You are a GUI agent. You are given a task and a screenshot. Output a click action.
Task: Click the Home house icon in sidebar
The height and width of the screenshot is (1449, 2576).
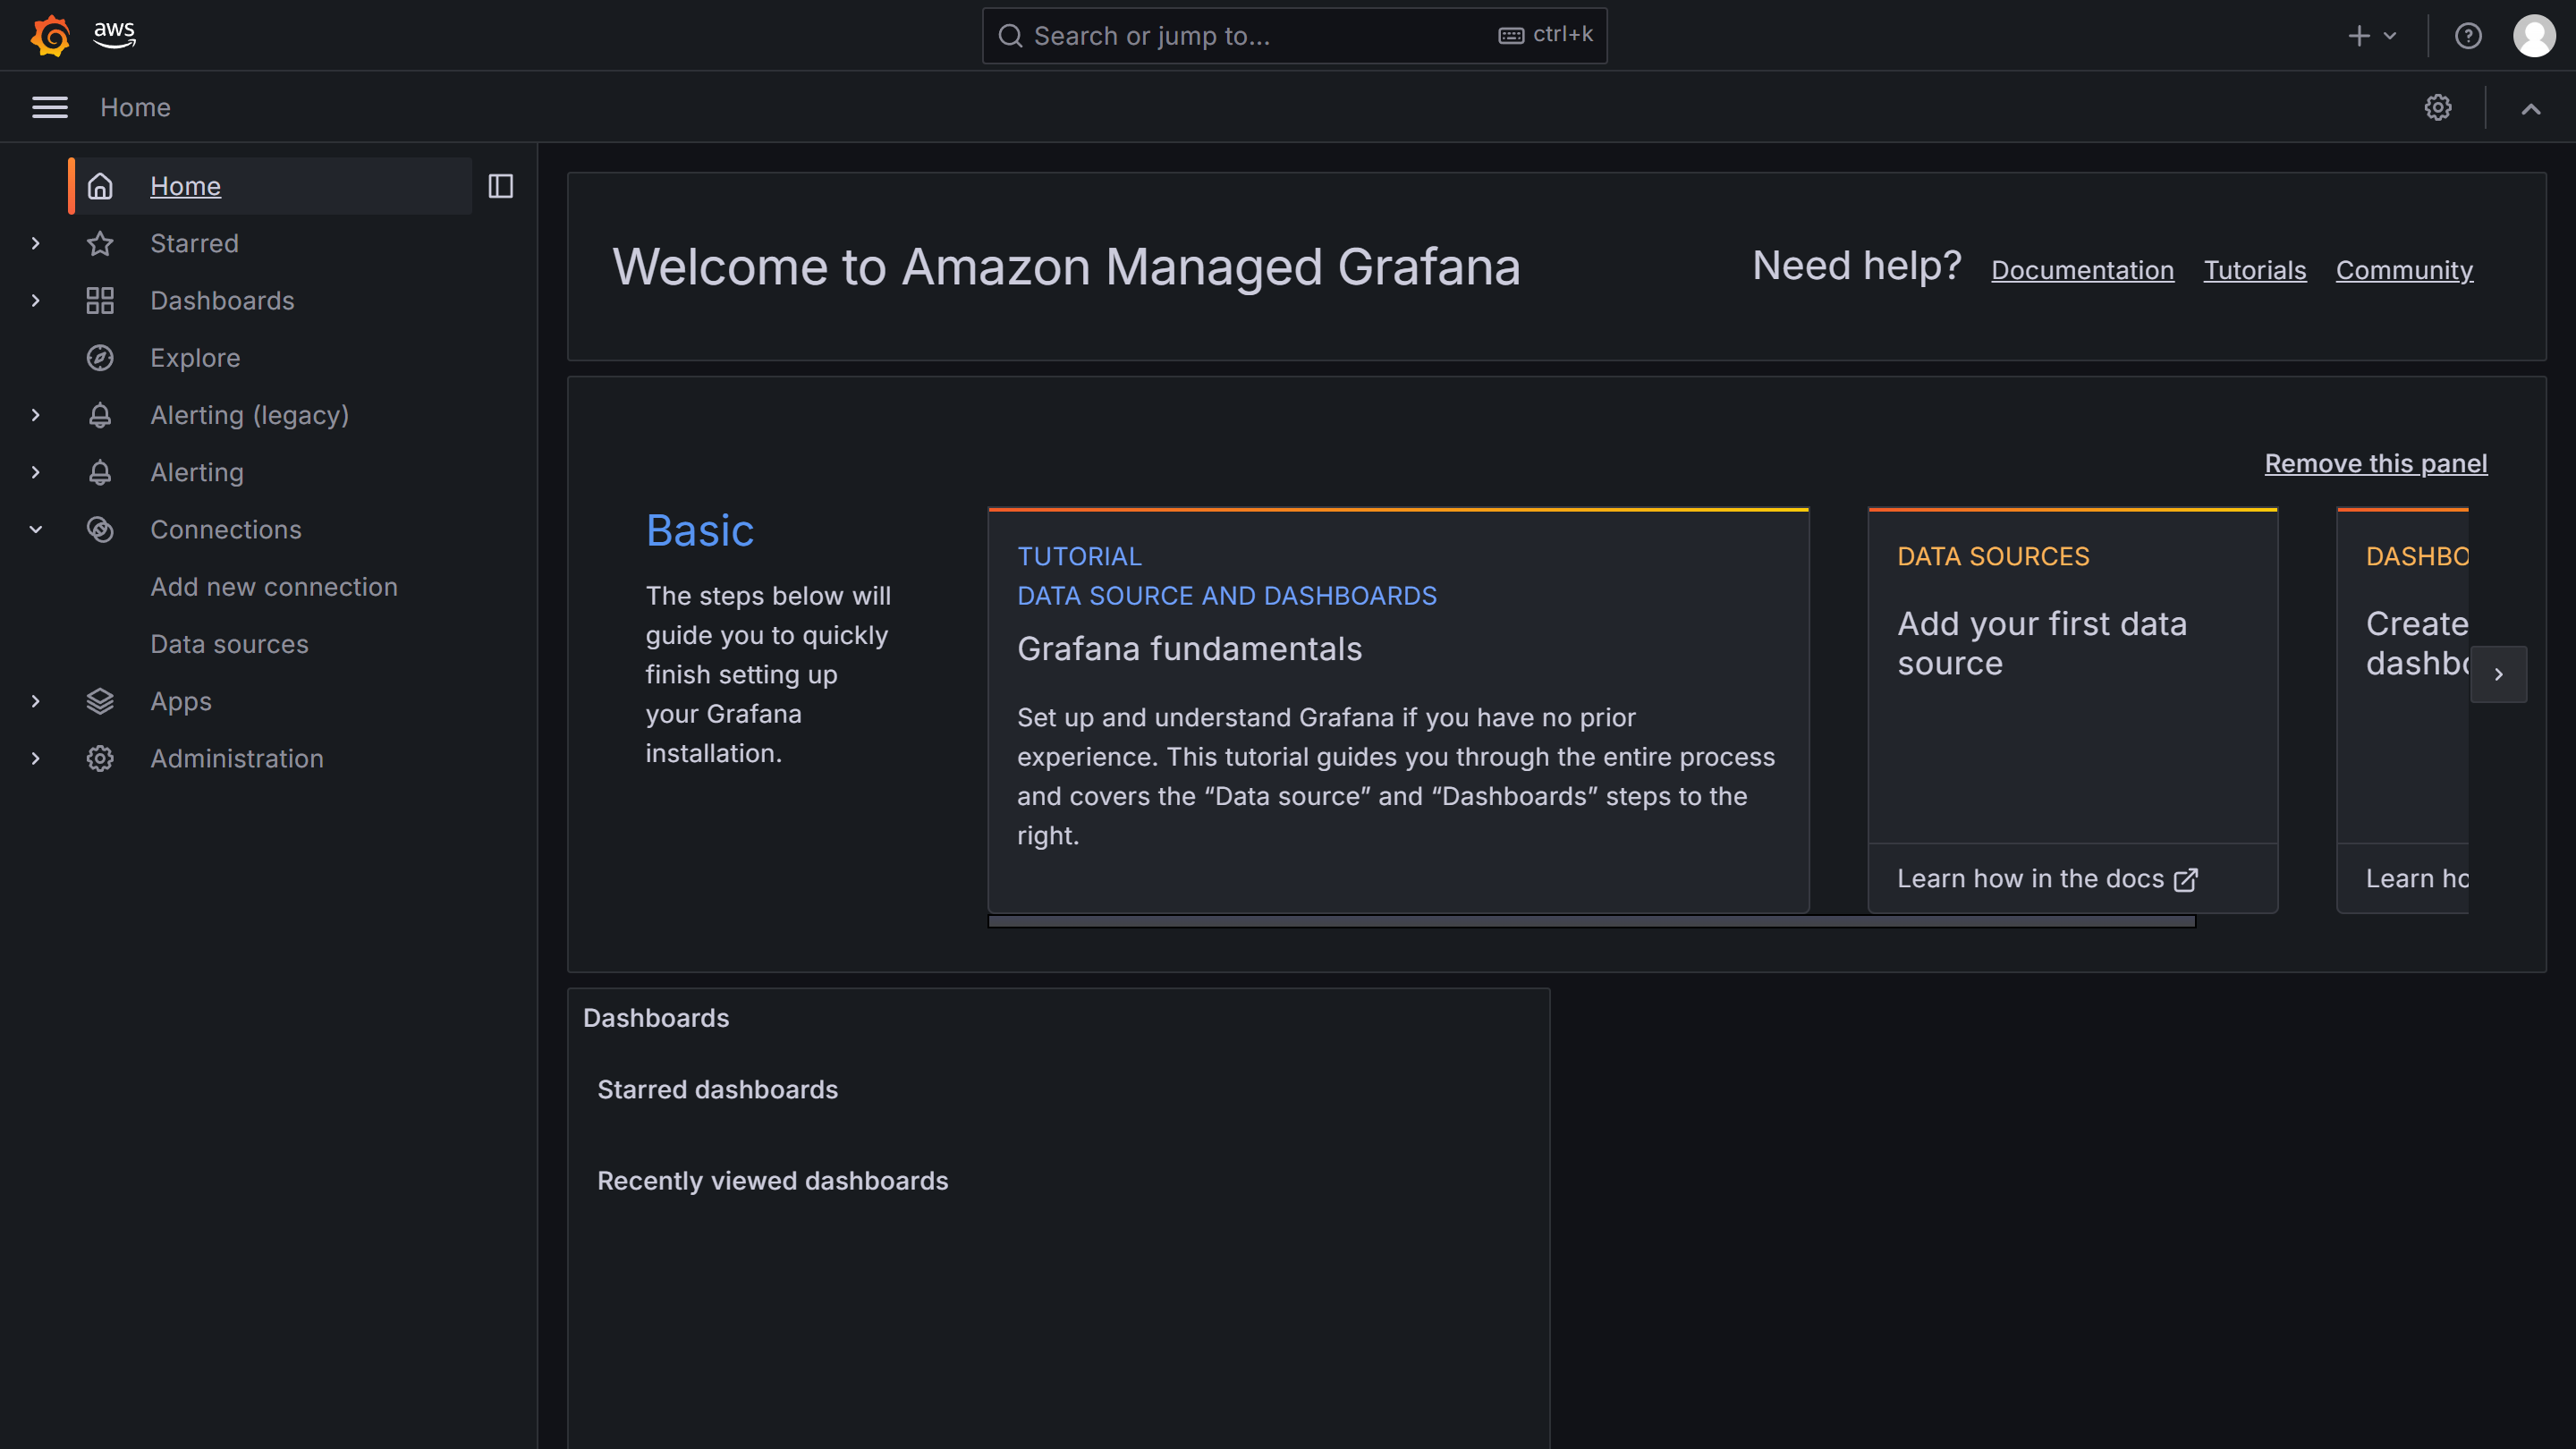click(x=100, y=186)
